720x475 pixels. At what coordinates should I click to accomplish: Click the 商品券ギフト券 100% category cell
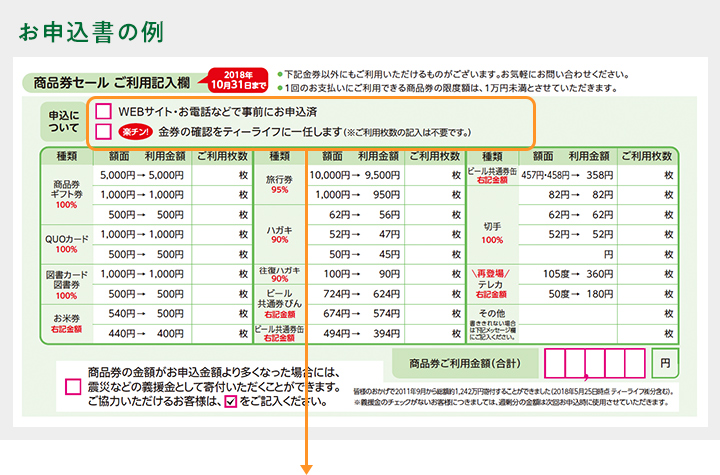point(67,195)
